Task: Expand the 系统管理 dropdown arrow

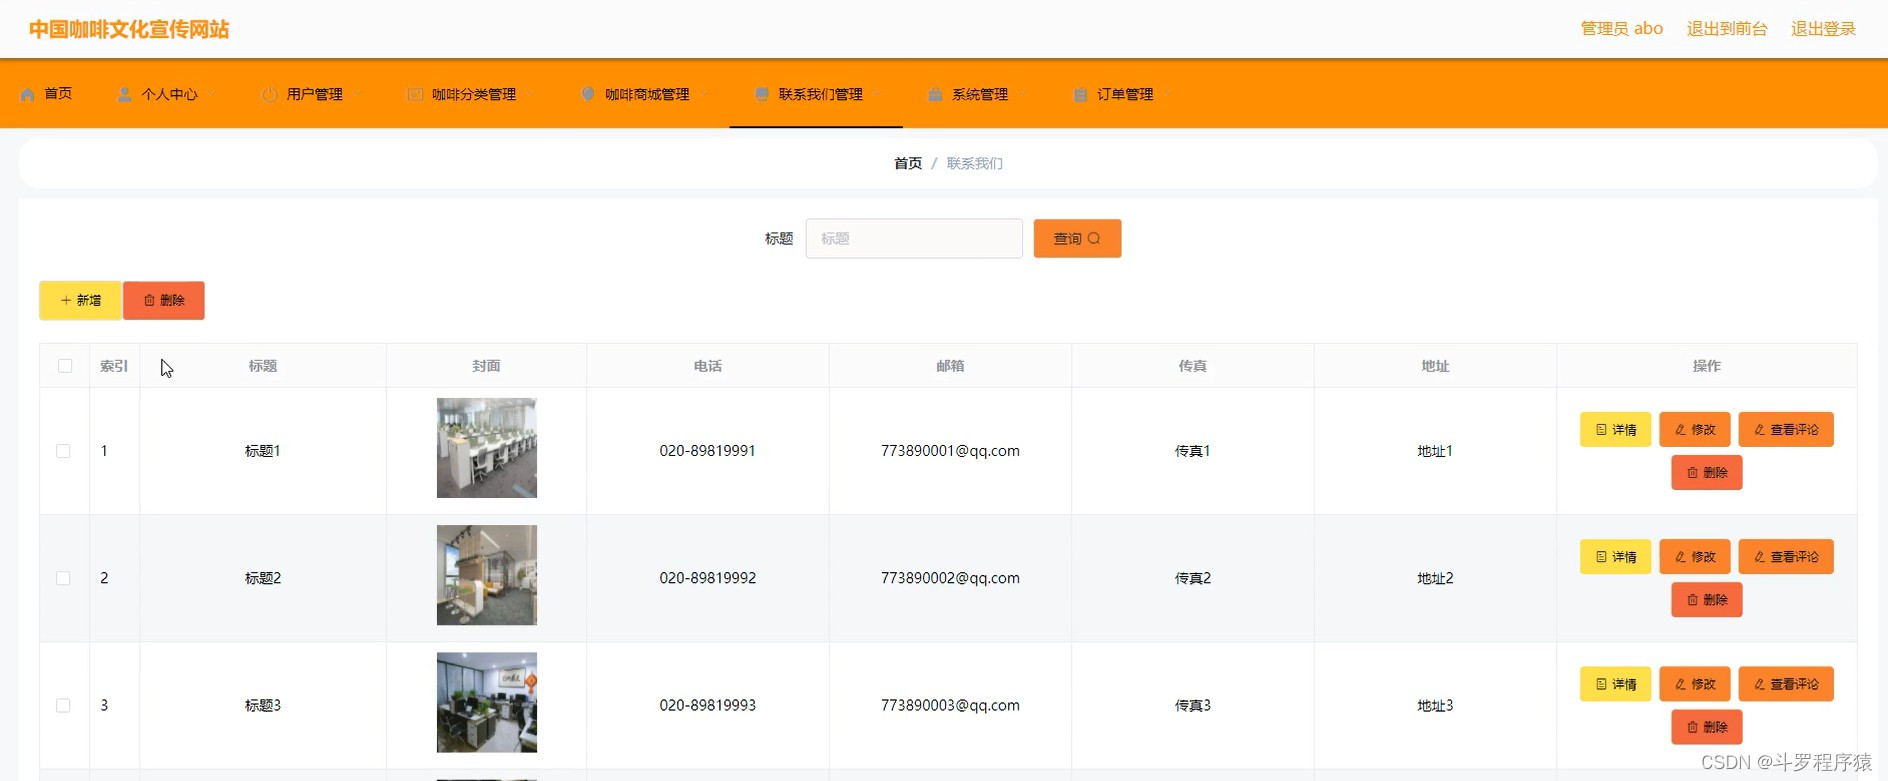Action: [1022, 94]
